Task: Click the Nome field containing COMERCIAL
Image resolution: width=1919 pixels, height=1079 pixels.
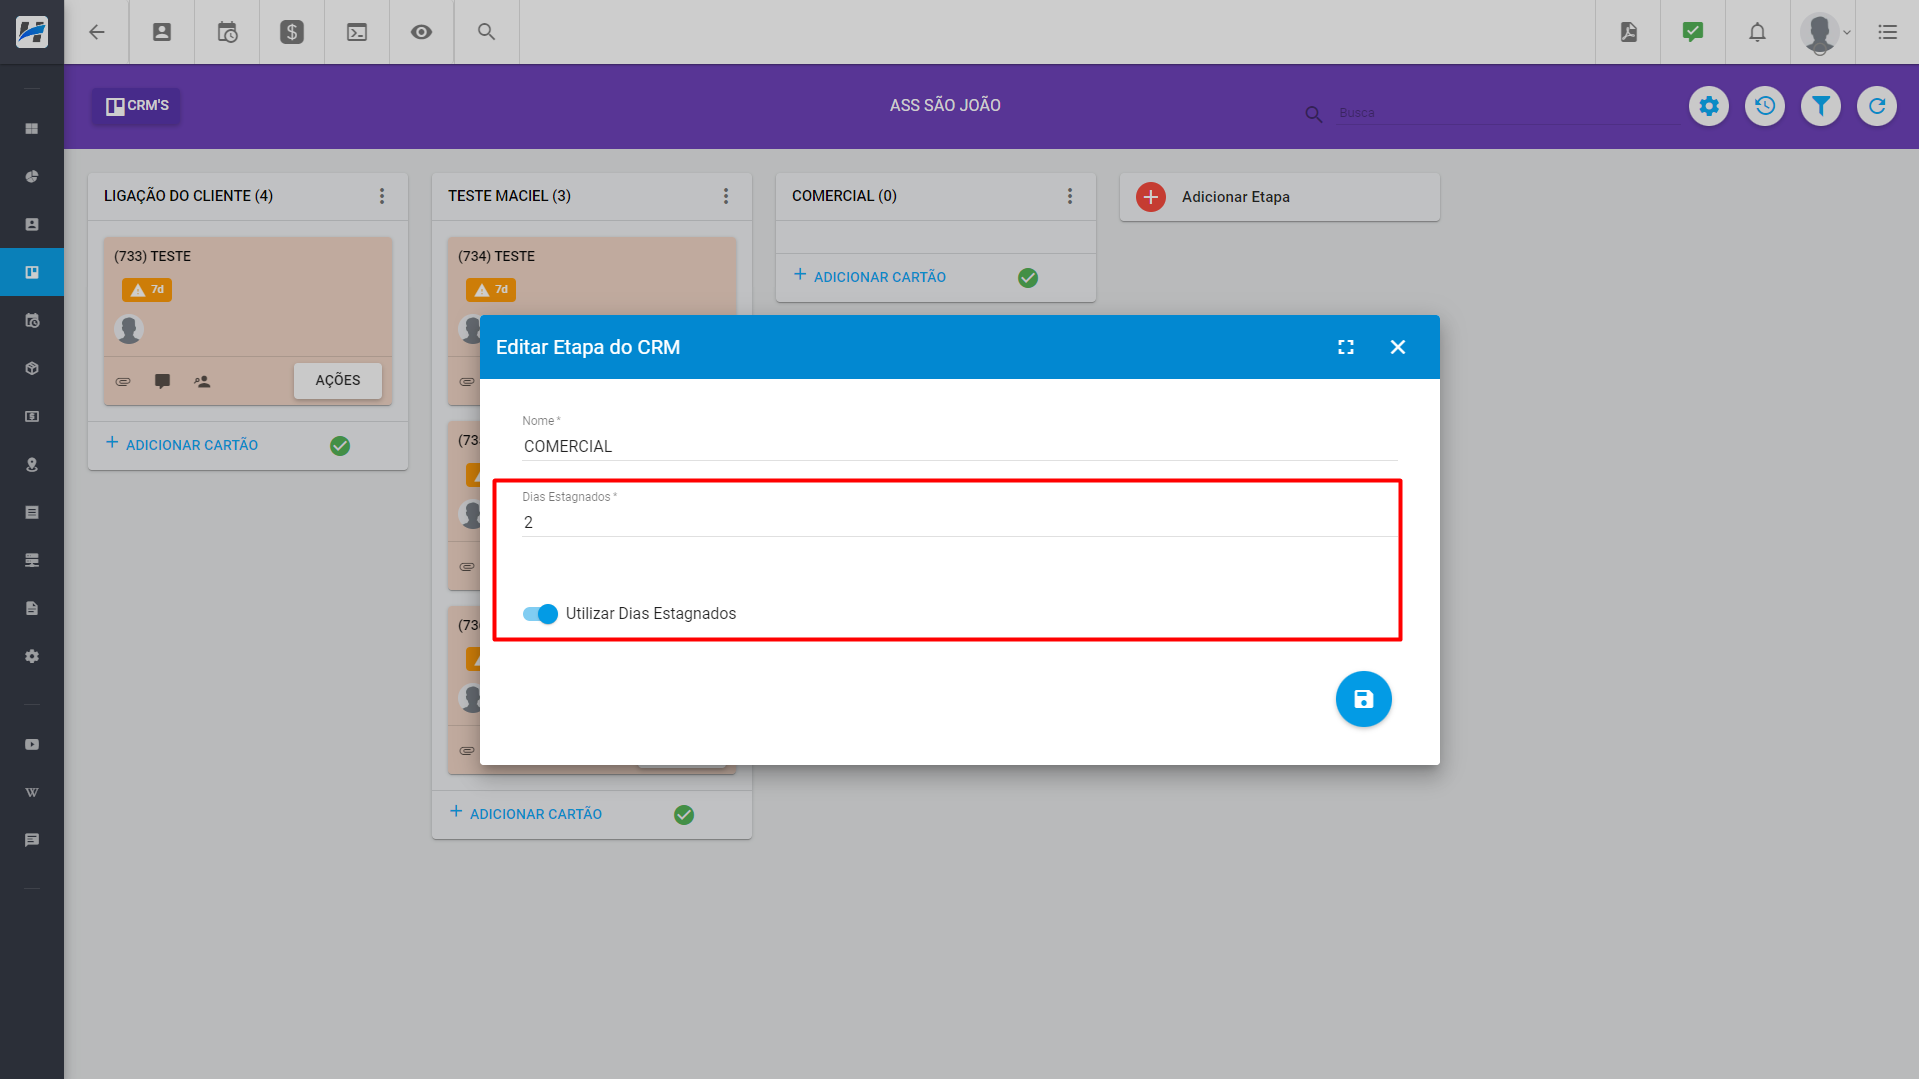Action: (958, 446)
